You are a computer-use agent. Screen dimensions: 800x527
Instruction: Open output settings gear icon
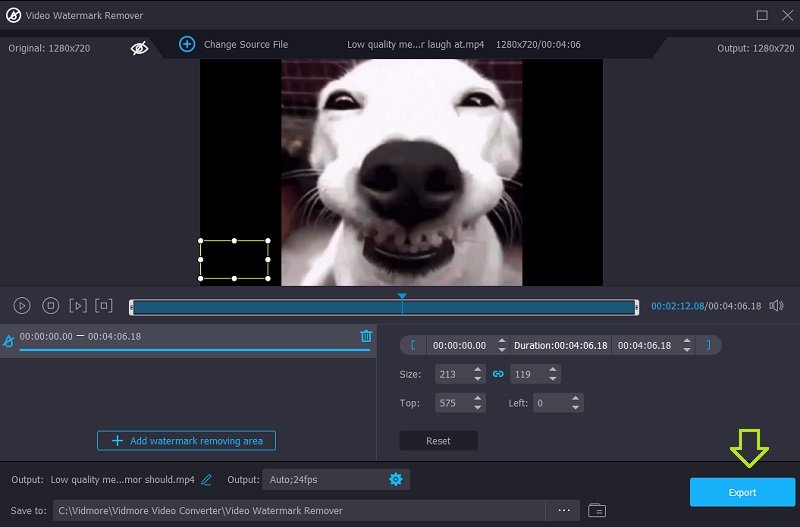click(395, 480)
